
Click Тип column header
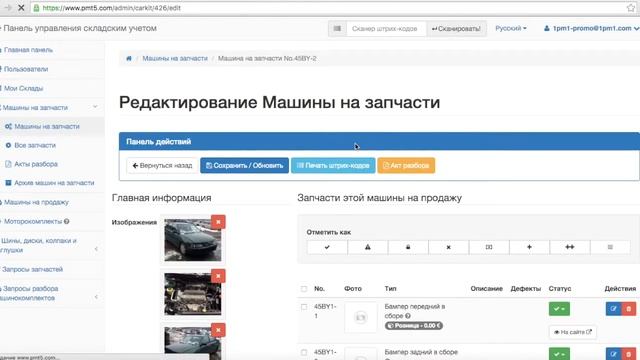pyautogui.click(x=390, y=289)
